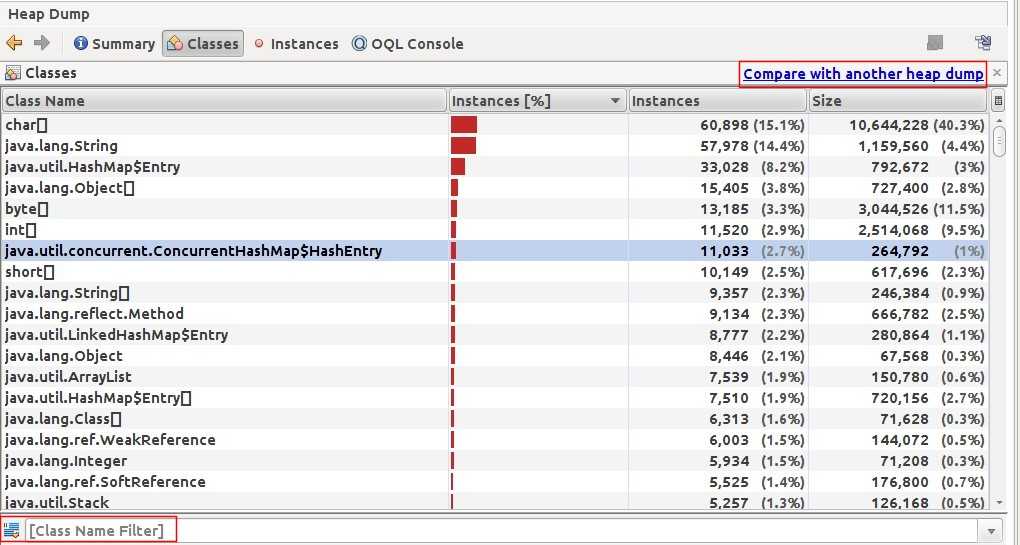Viewport: 1020px width, 545px height.
Task: Switch to the Classes view
Action: click(x=203, y=44)
